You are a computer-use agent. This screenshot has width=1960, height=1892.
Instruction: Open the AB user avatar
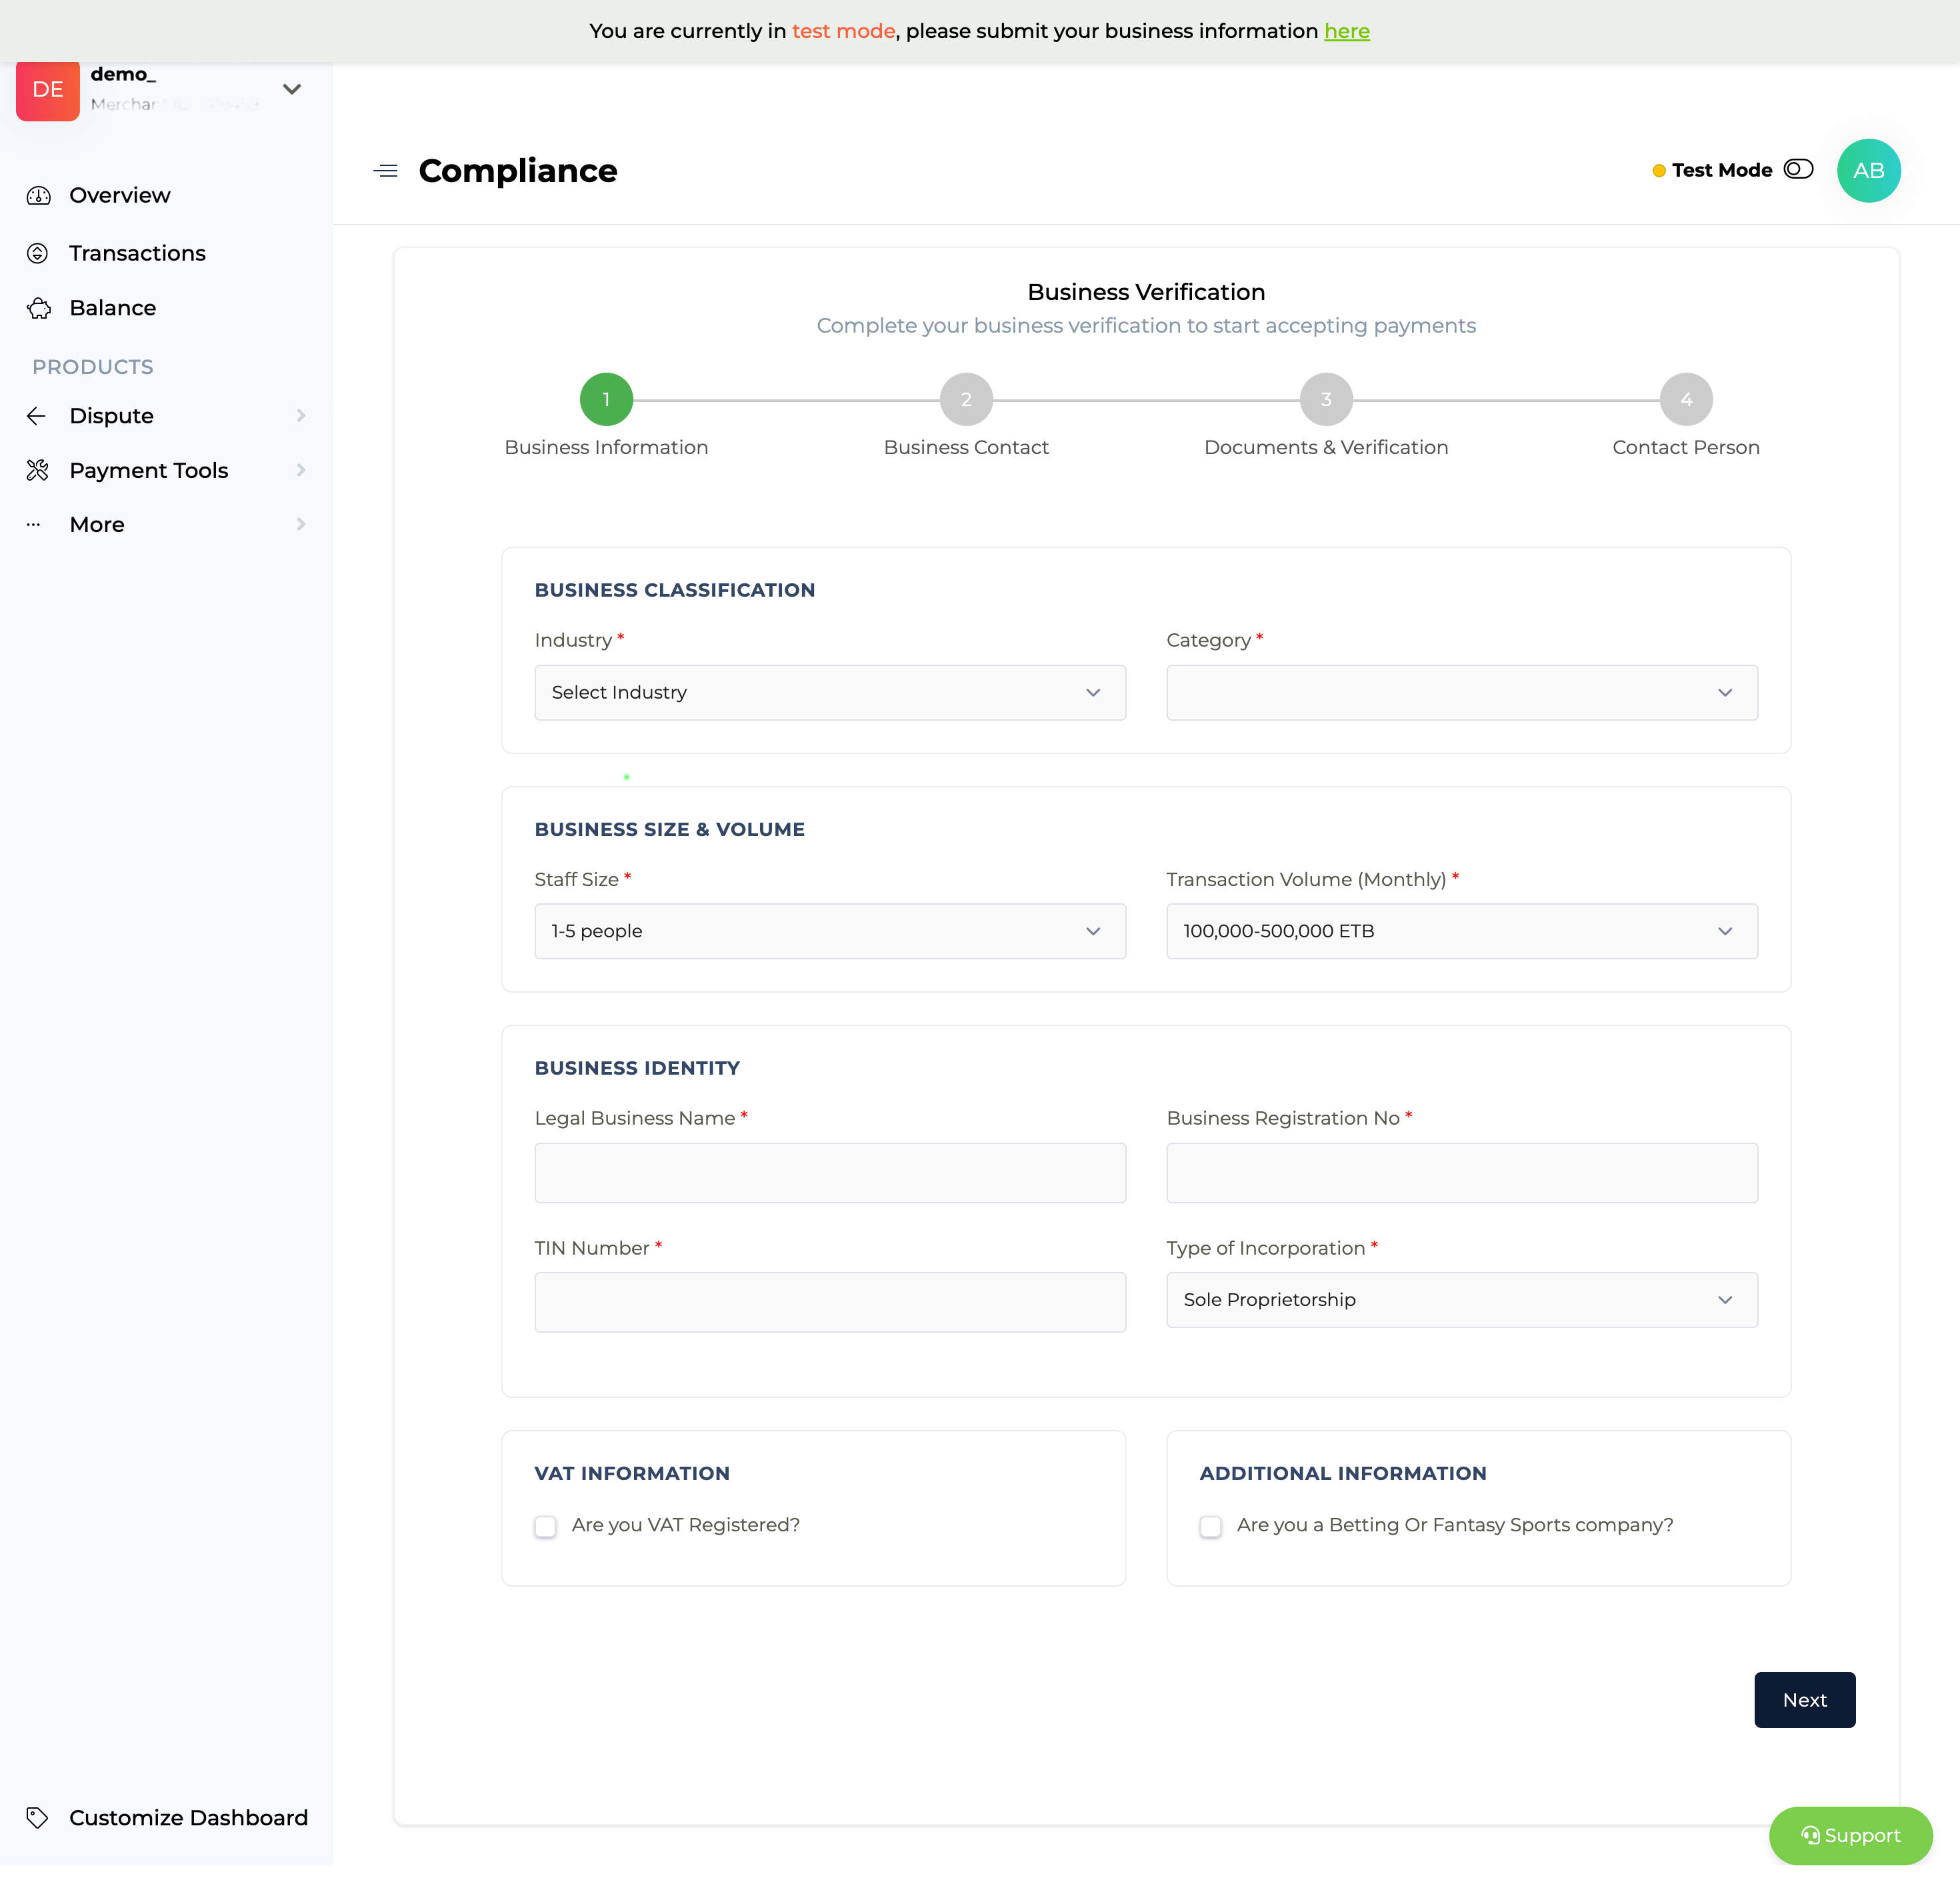1867,171
